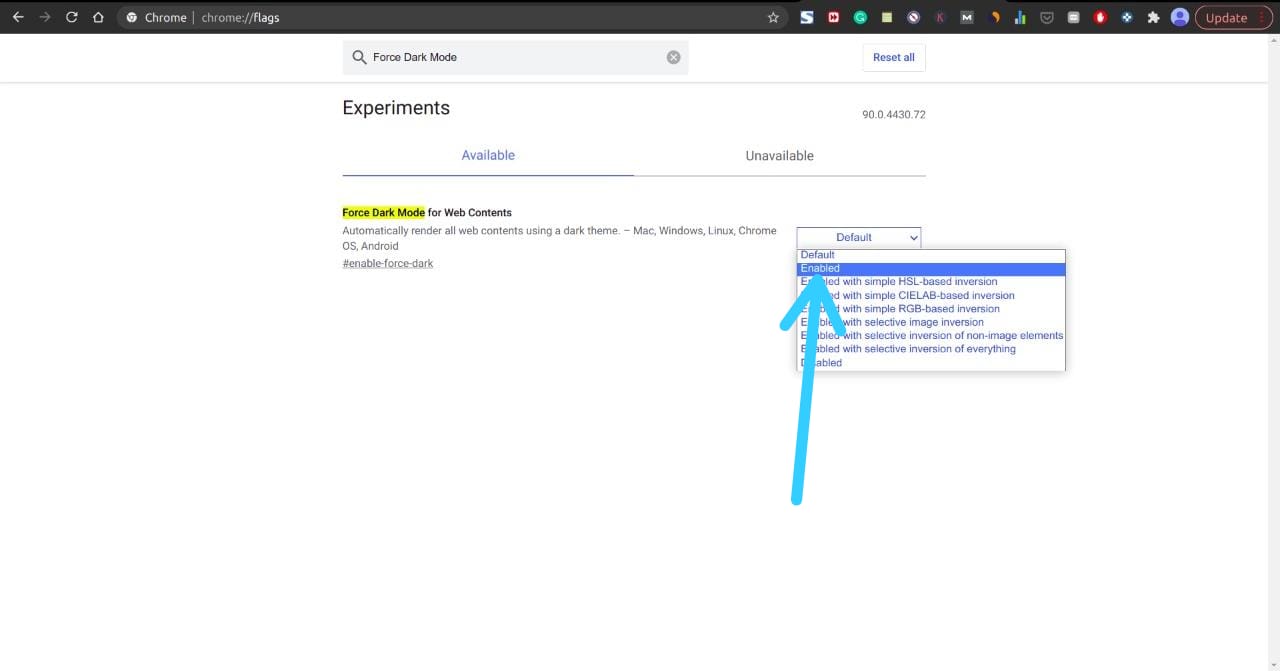The image size is (1280, 671).
Task: Switch to the Available tab
Action: (x=488, y=156)
